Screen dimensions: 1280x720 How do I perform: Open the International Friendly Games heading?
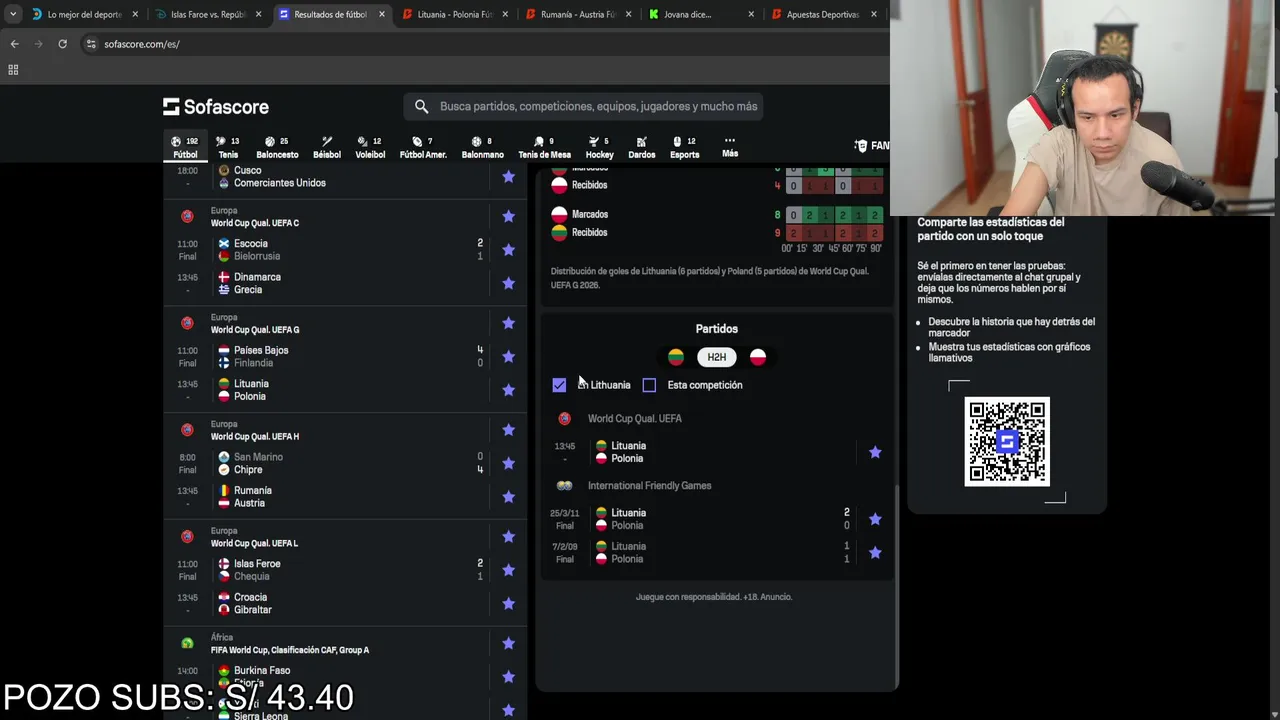(649, 486)
